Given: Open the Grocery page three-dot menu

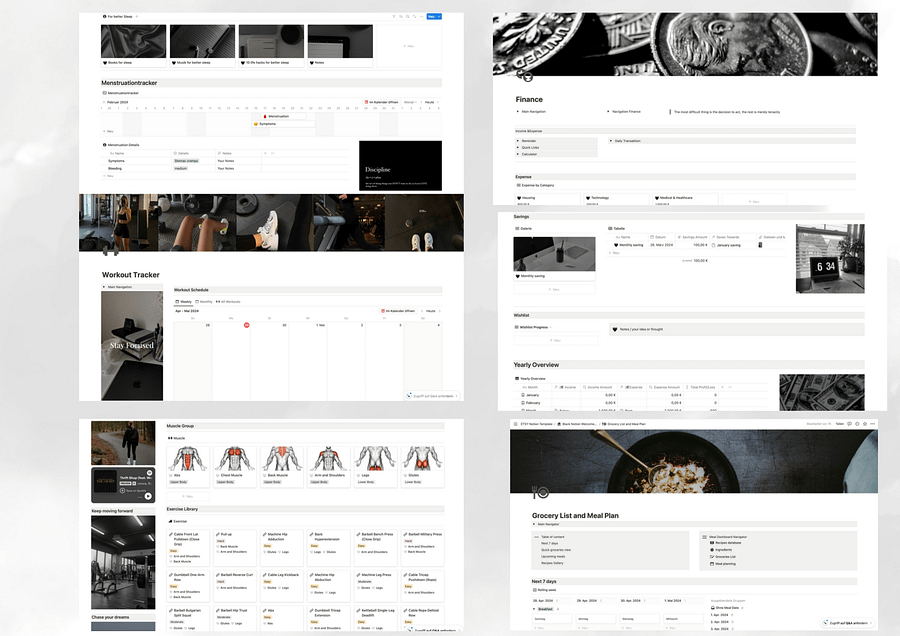Looking at the screenshot, I should 872,424.
